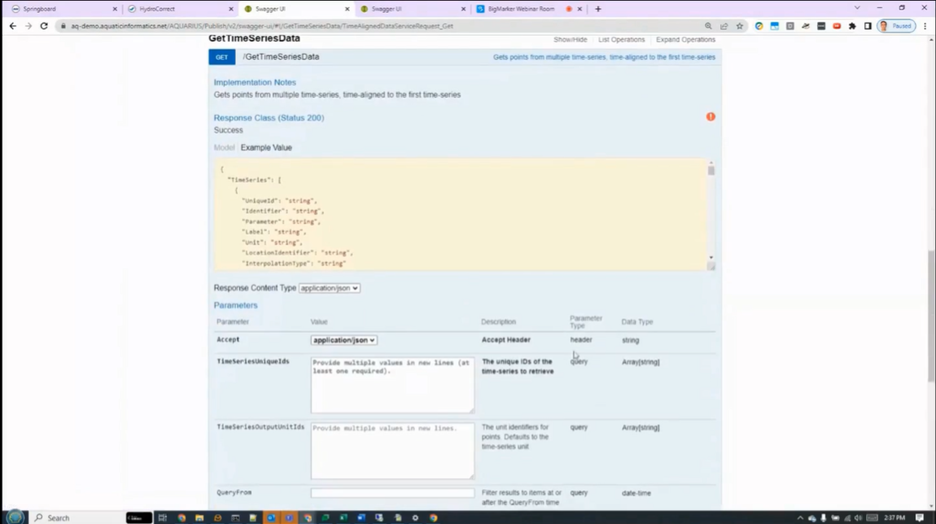Close the BigMarker Webinar Room tab

coord(580,9)
